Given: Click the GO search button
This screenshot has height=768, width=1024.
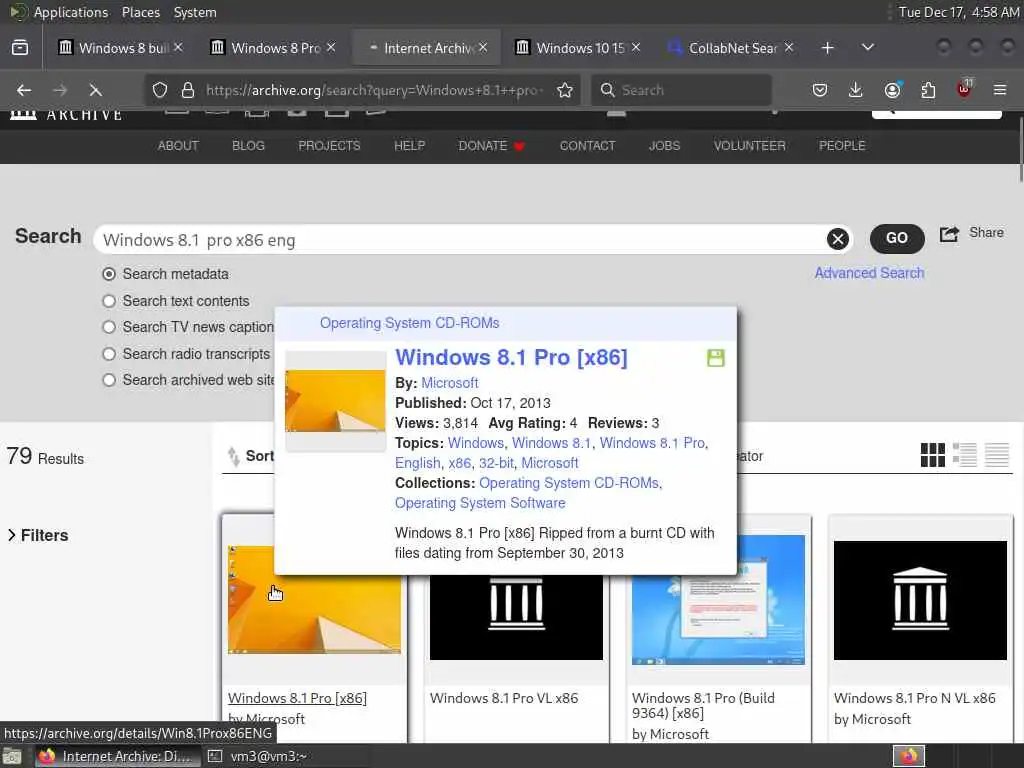Looking at the screenshot, I should 897,238.
